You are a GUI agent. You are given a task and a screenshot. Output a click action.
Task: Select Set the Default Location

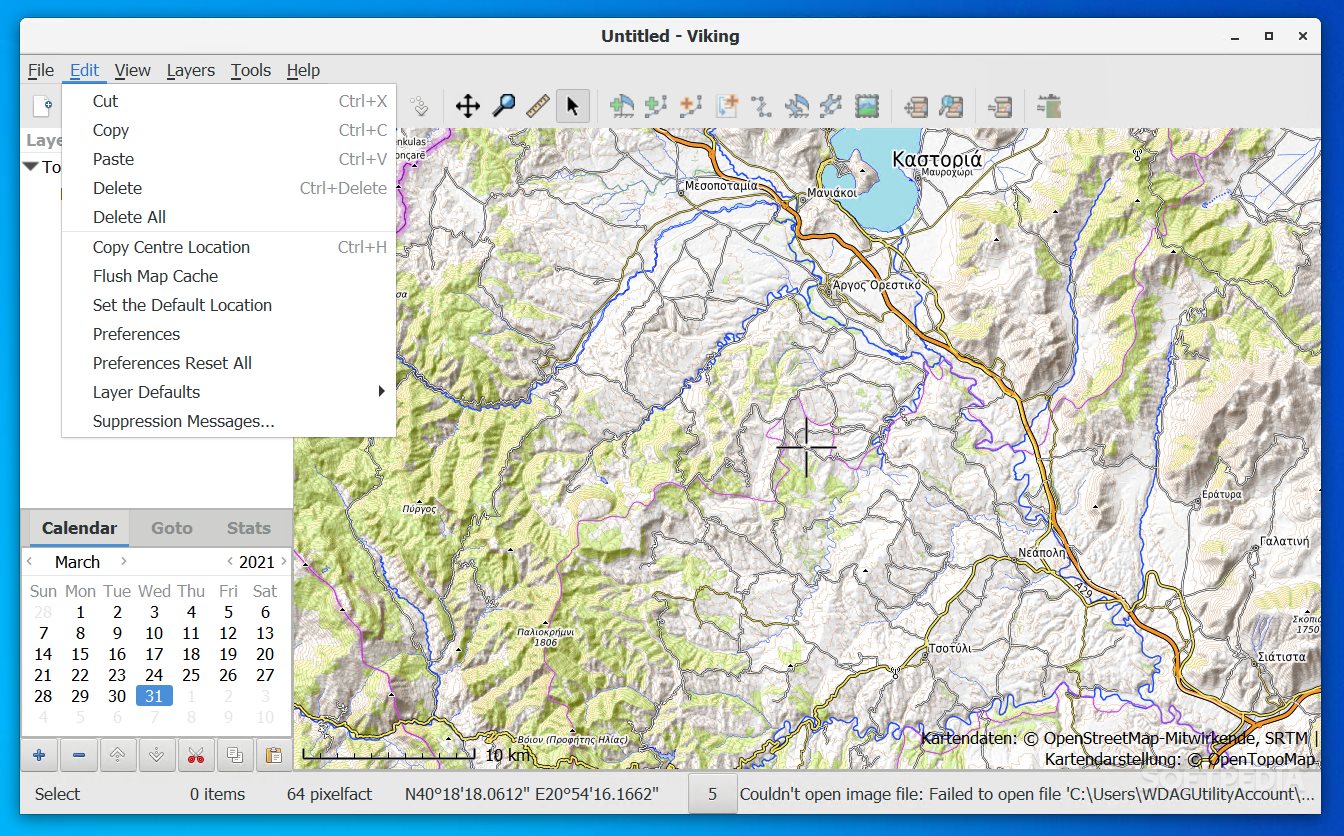click(x=229, y=305)
